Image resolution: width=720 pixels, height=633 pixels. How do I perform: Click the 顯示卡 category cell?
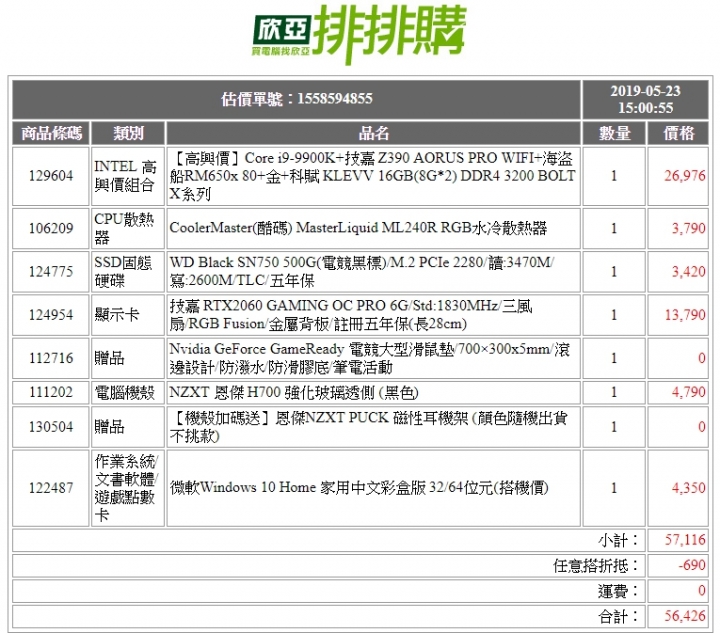[128, 315]
